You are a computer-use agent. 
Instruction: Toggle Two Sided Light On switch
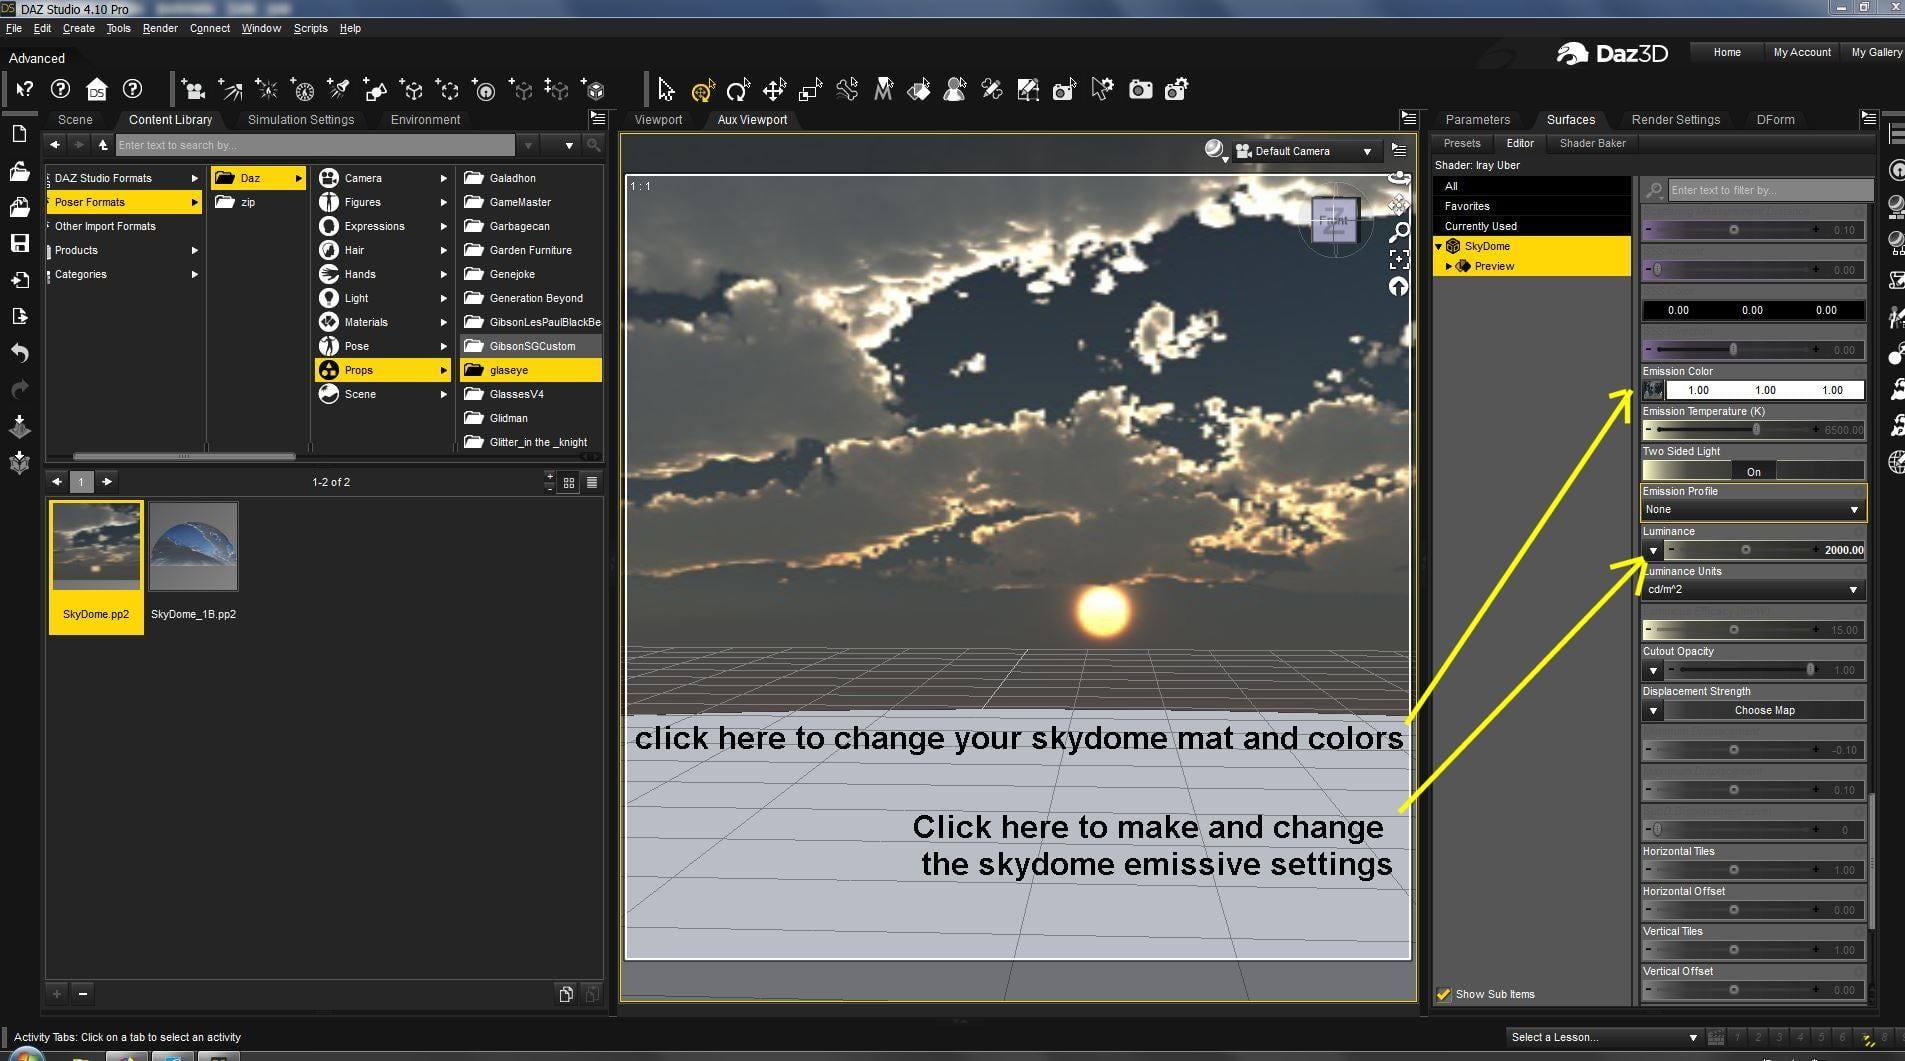click(x=1754, y=471)
